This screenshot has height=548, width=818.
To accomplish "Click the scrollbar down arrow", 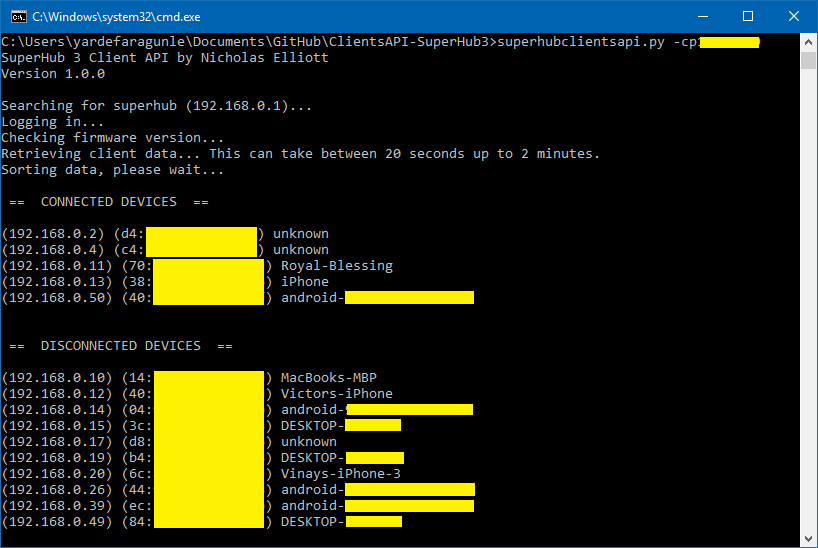I will tap(808, 539).
